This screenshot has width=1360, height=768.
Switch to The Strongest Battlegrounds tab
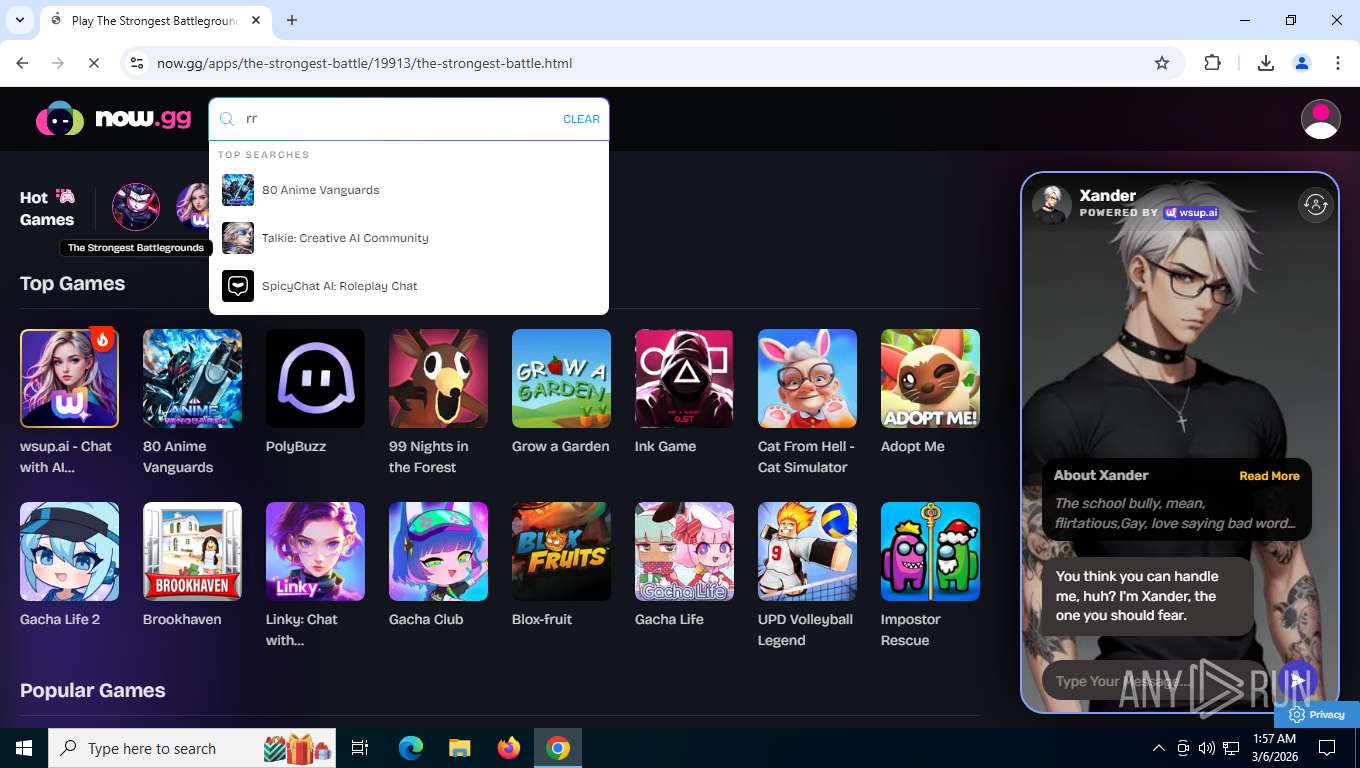tap(155, 20)
